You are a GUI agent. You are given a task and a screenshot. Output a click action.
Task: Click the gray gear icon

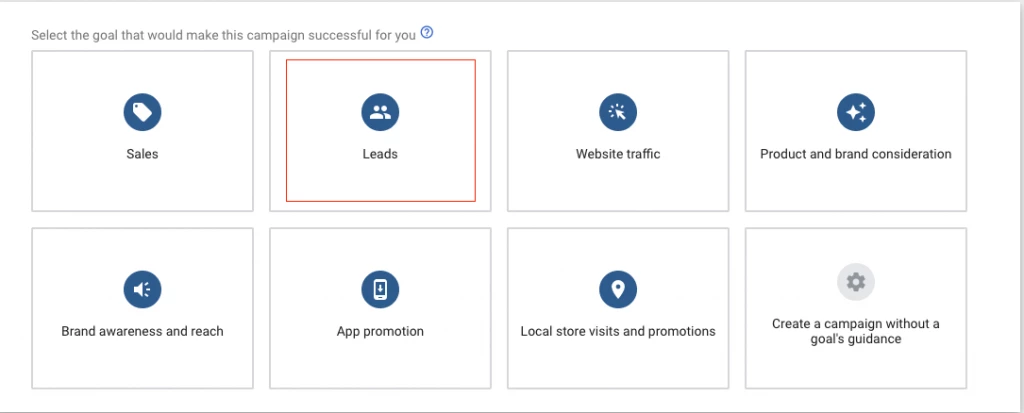855,283
